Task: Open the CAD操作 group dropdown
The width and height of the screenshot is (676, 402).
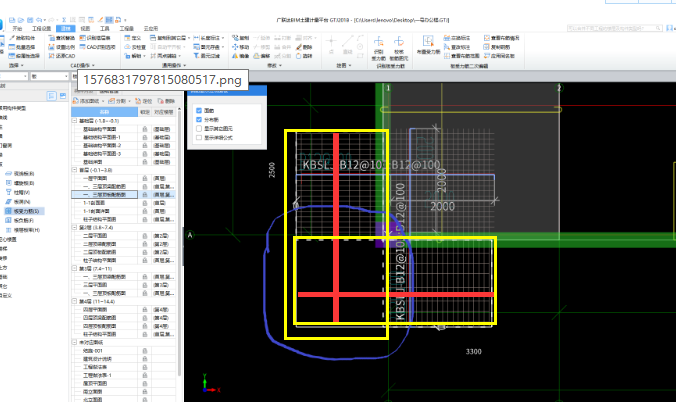Action: coord(82,66)
